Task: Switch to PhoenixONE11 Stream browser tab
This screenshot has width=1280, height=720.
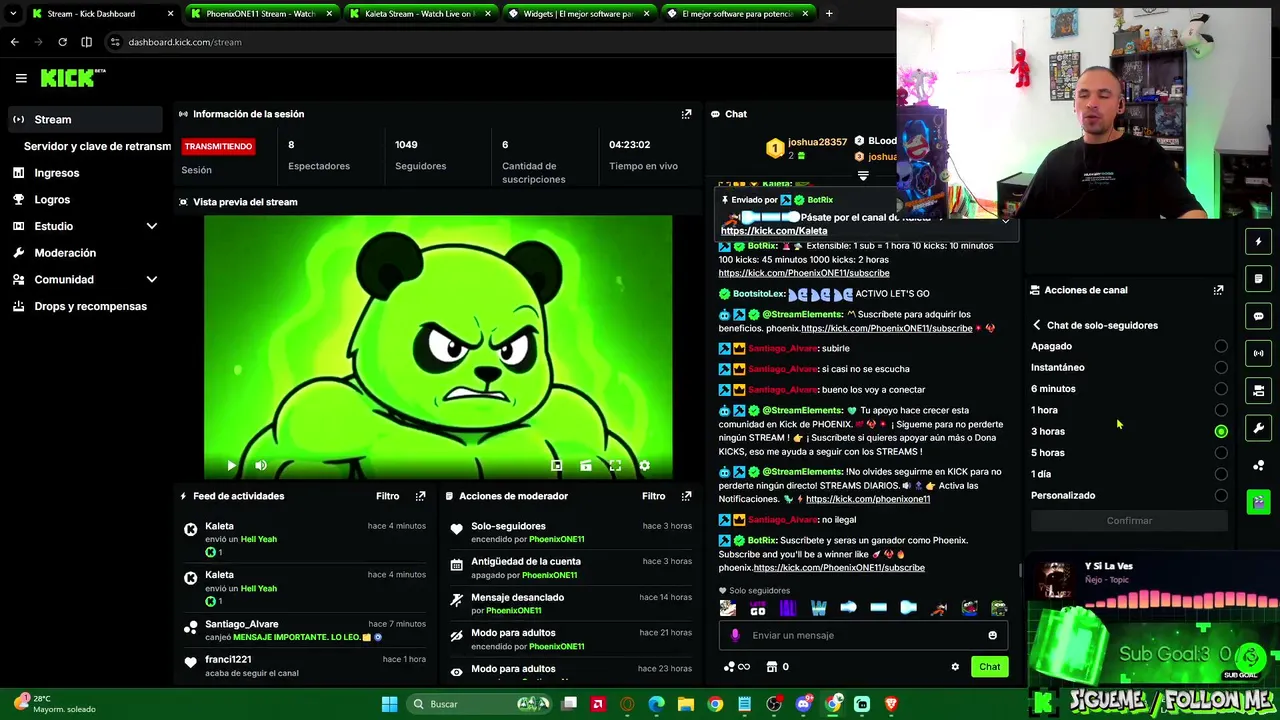Action: pyautogui.click(x=262, y=14)
